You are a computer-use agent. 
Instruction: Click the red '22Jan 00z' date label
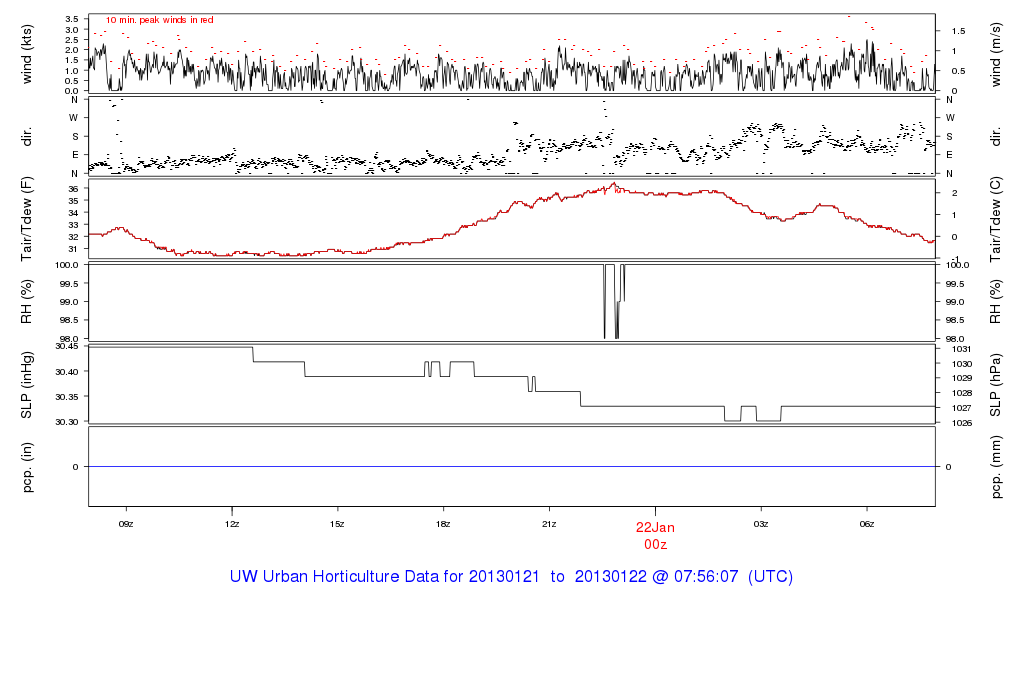(655, 536)
